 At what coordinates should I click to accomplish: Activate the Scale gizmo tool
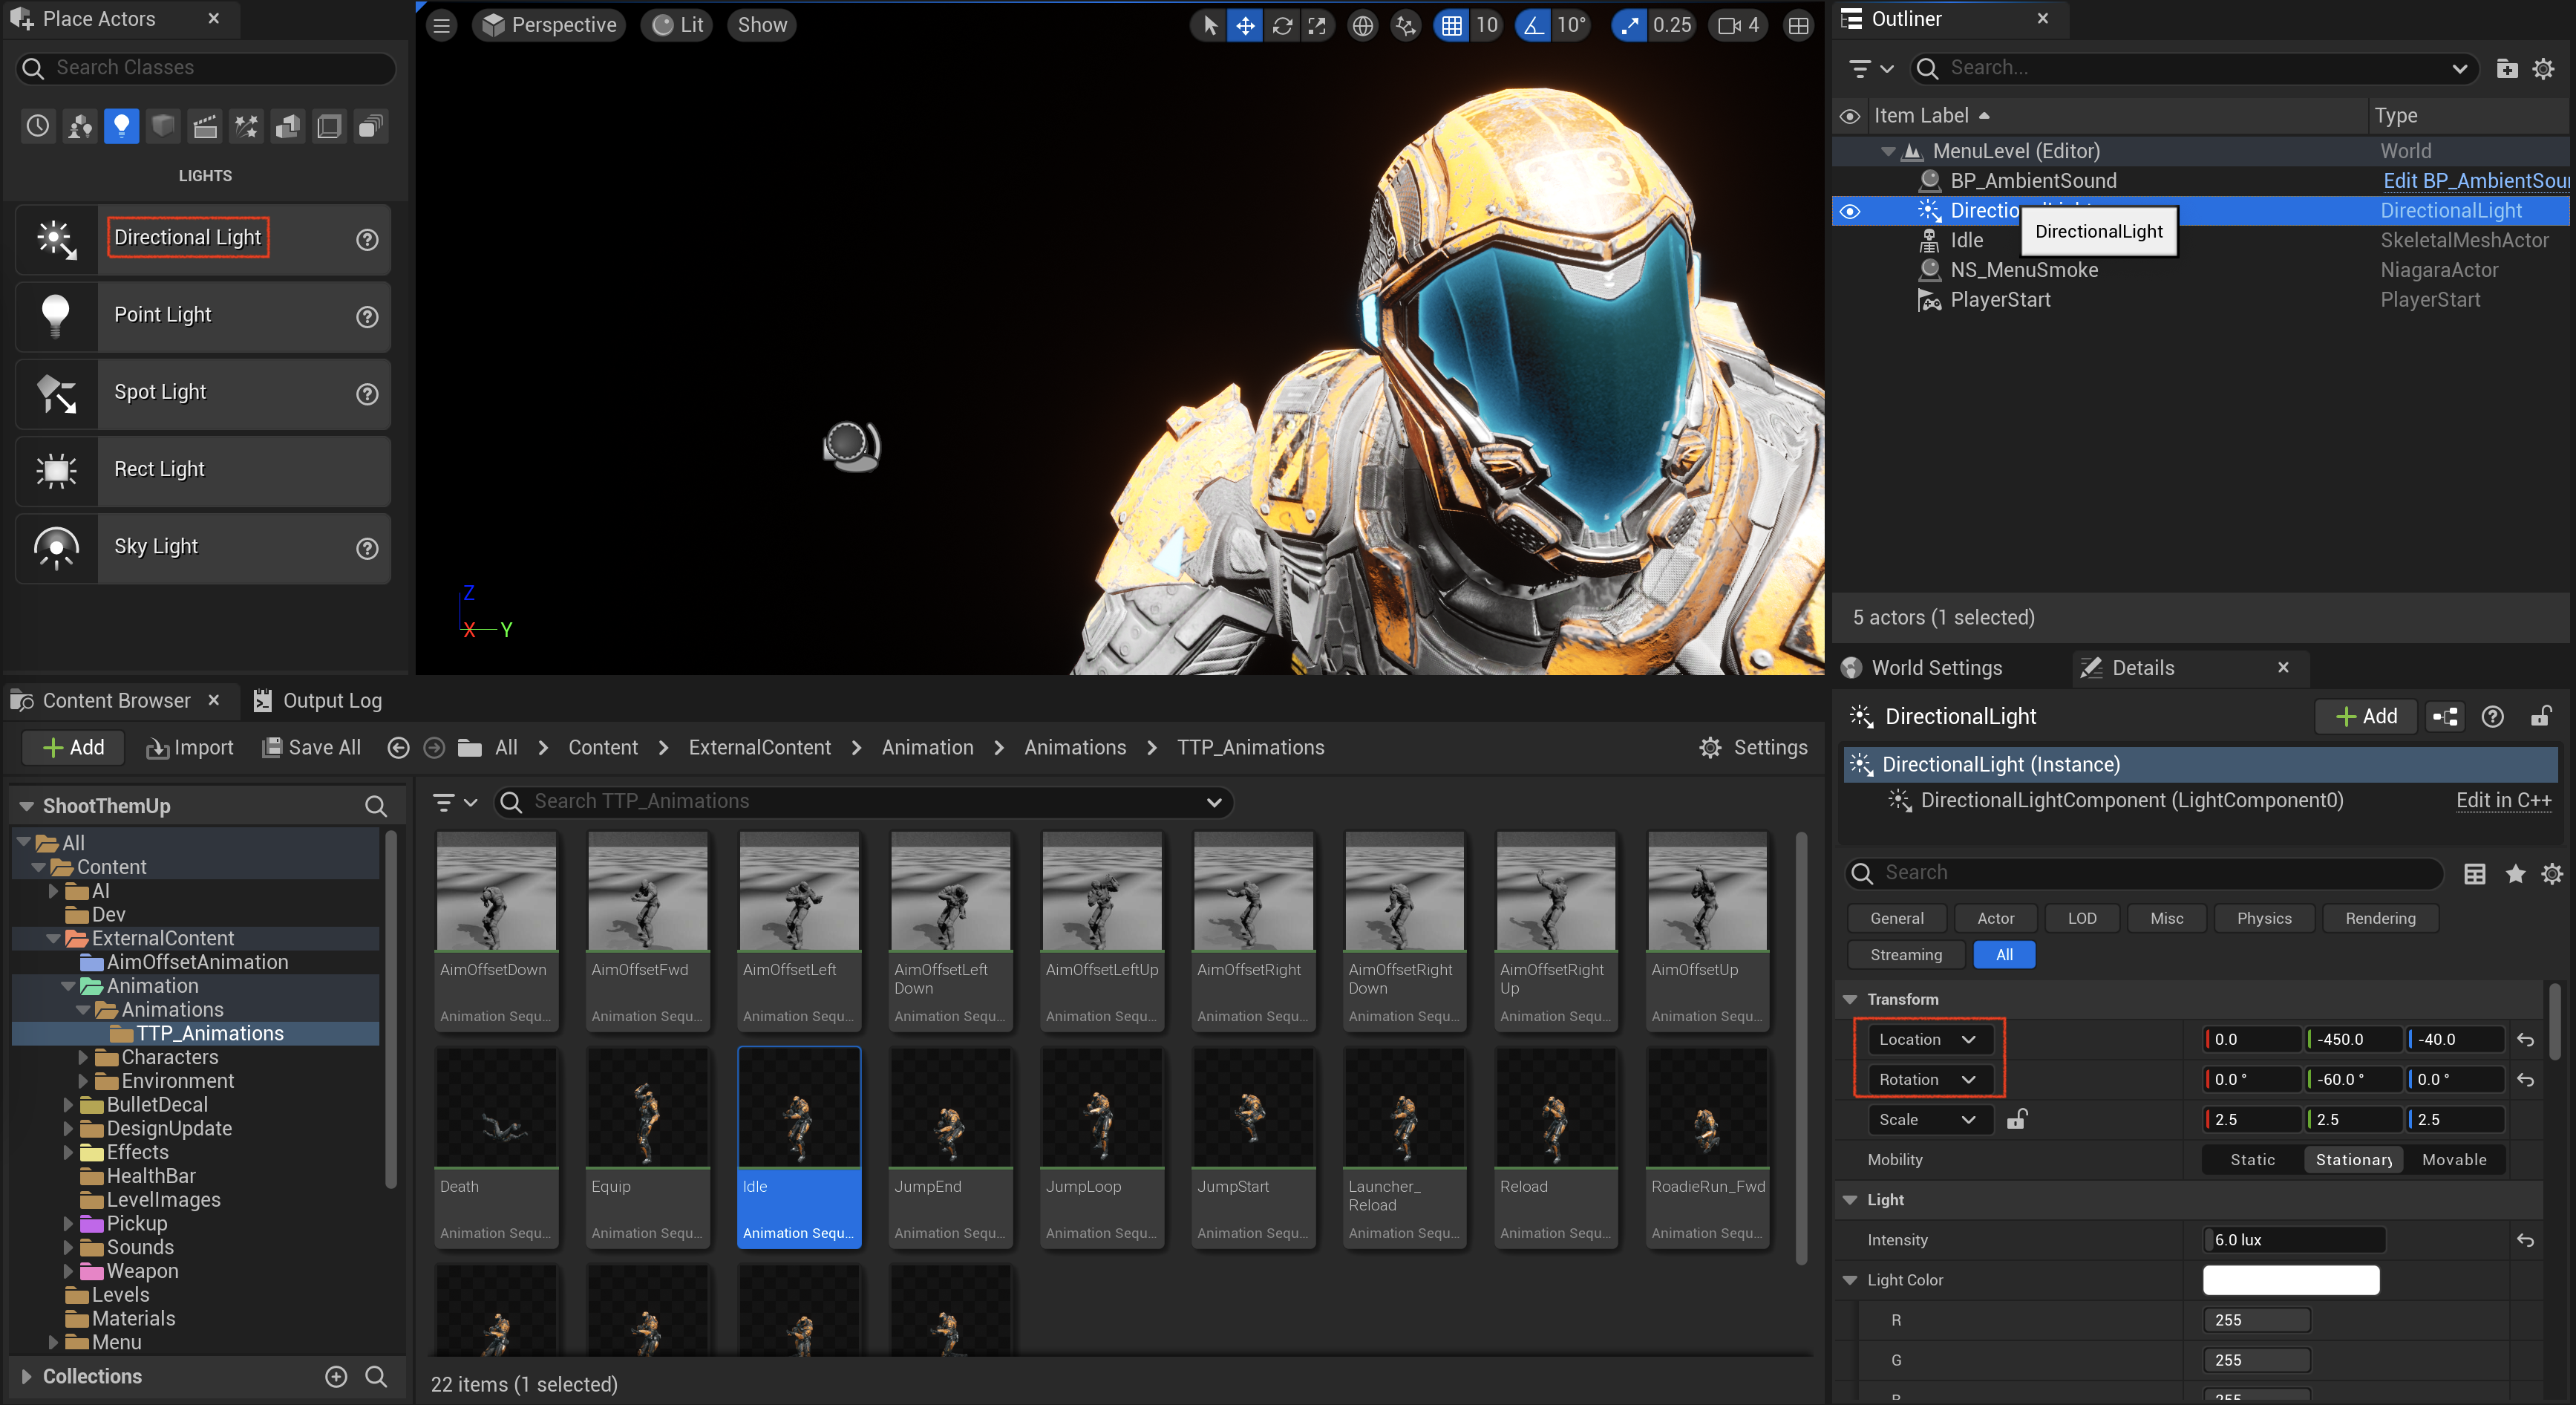click(1318, 25)
